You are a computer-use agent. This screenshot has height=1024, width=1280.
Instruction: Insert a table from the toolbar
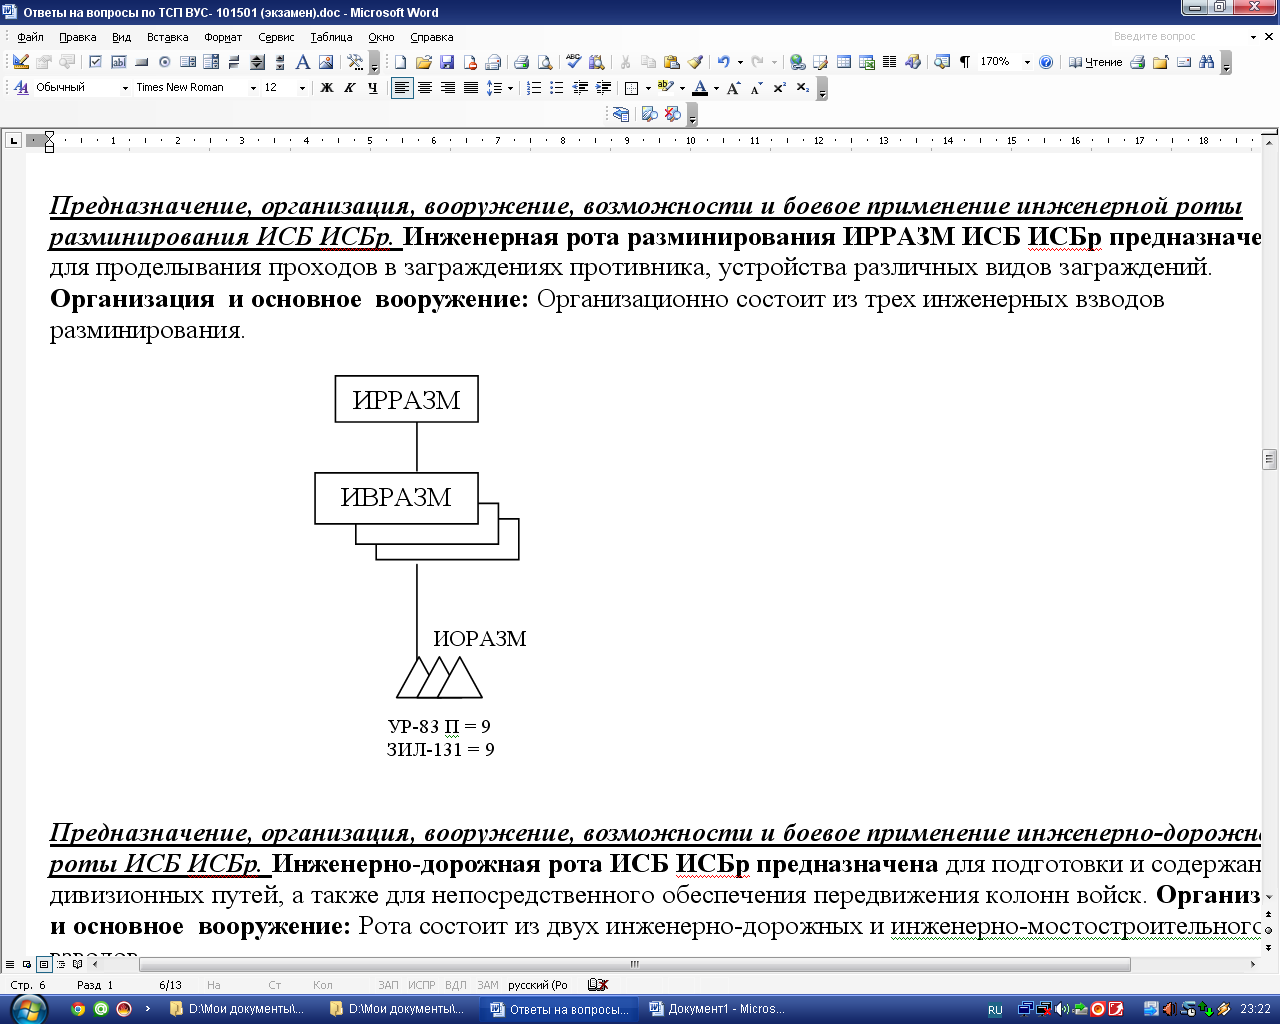pos(844,62)
